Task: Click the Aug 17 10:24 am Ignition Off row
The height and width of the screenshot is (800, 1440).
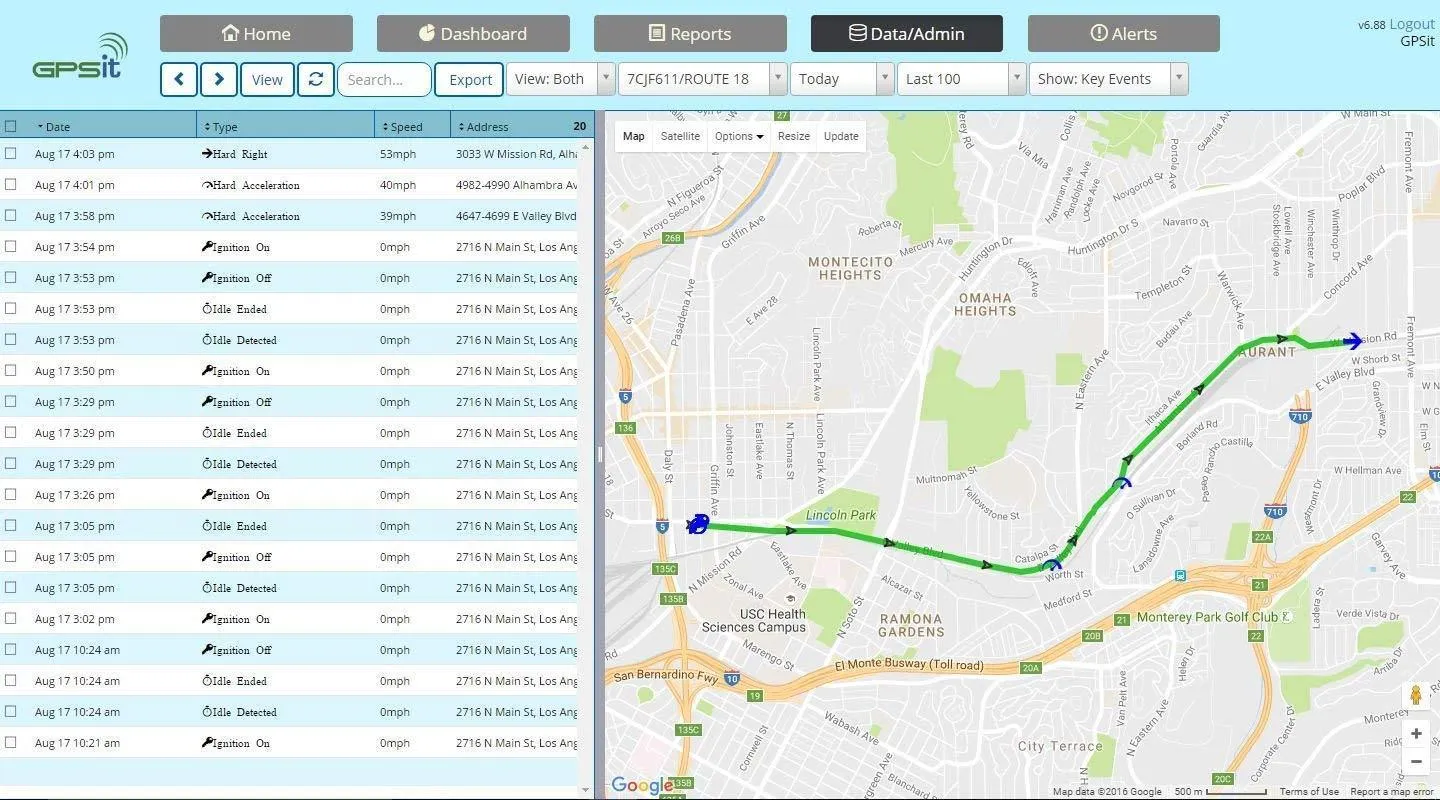Action: click(290, 650)
